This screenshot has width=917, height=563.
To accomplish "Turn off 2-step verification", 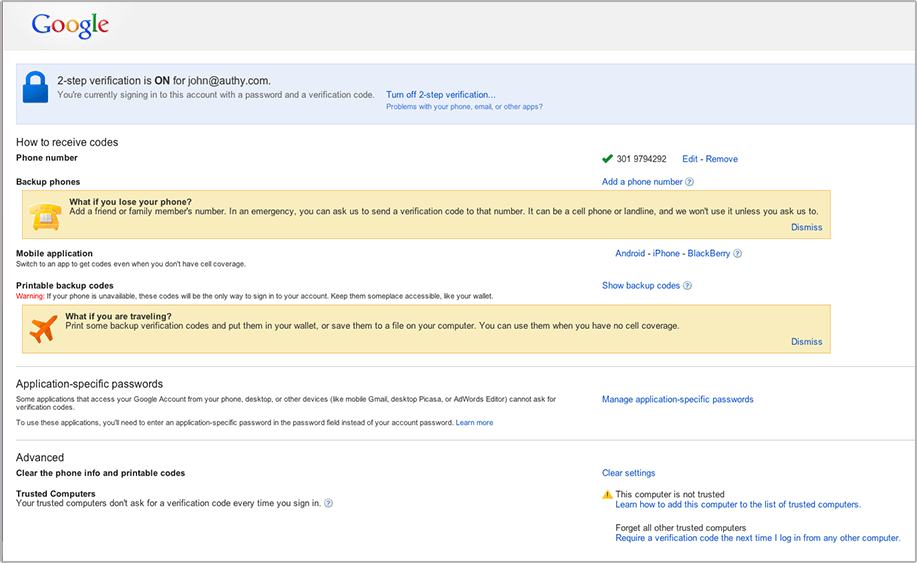I will point(440,95).
